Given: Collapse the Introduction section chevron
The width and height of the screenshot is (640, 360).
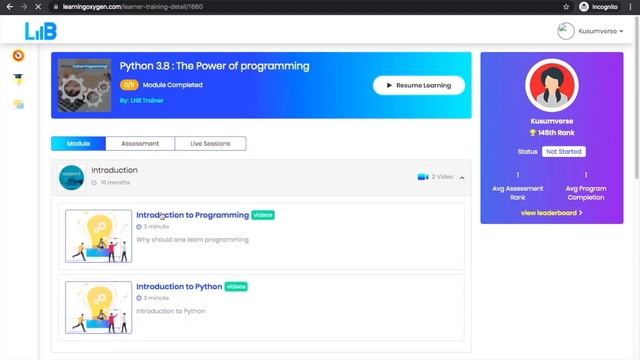Looking at the screenshot, I should (x=462, y=178).
